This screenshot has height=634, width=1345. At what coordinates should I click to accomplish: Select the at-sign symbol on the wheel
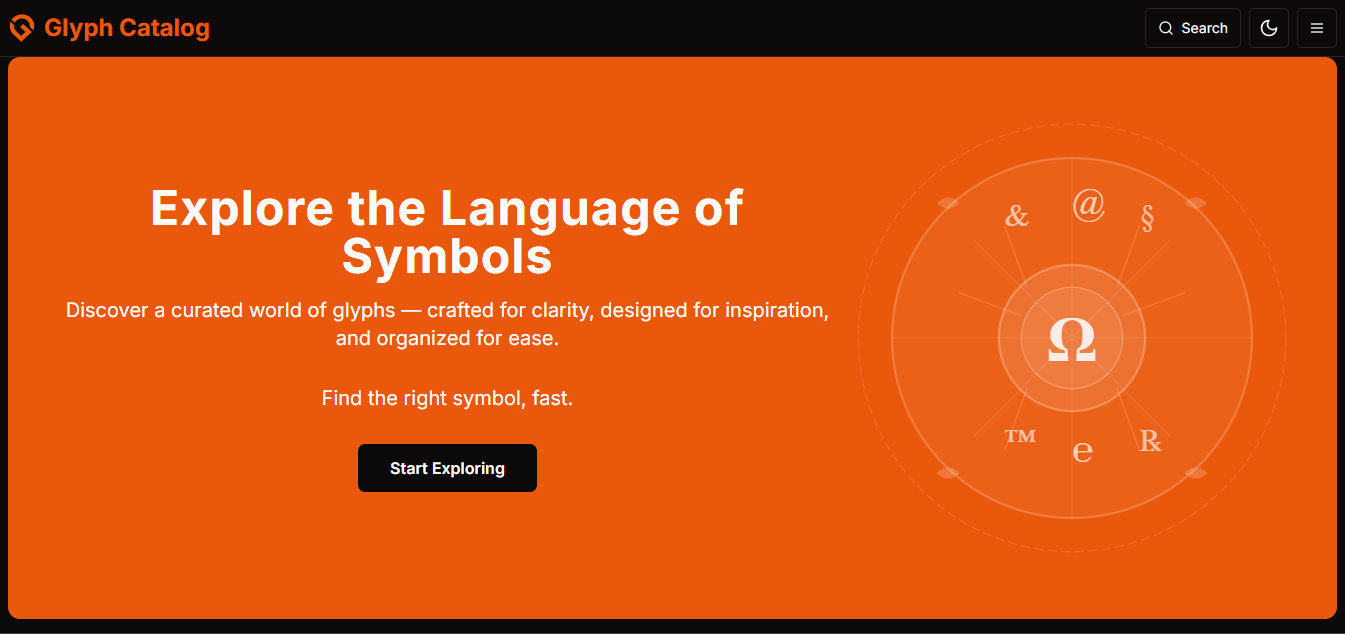[1088, 204]
